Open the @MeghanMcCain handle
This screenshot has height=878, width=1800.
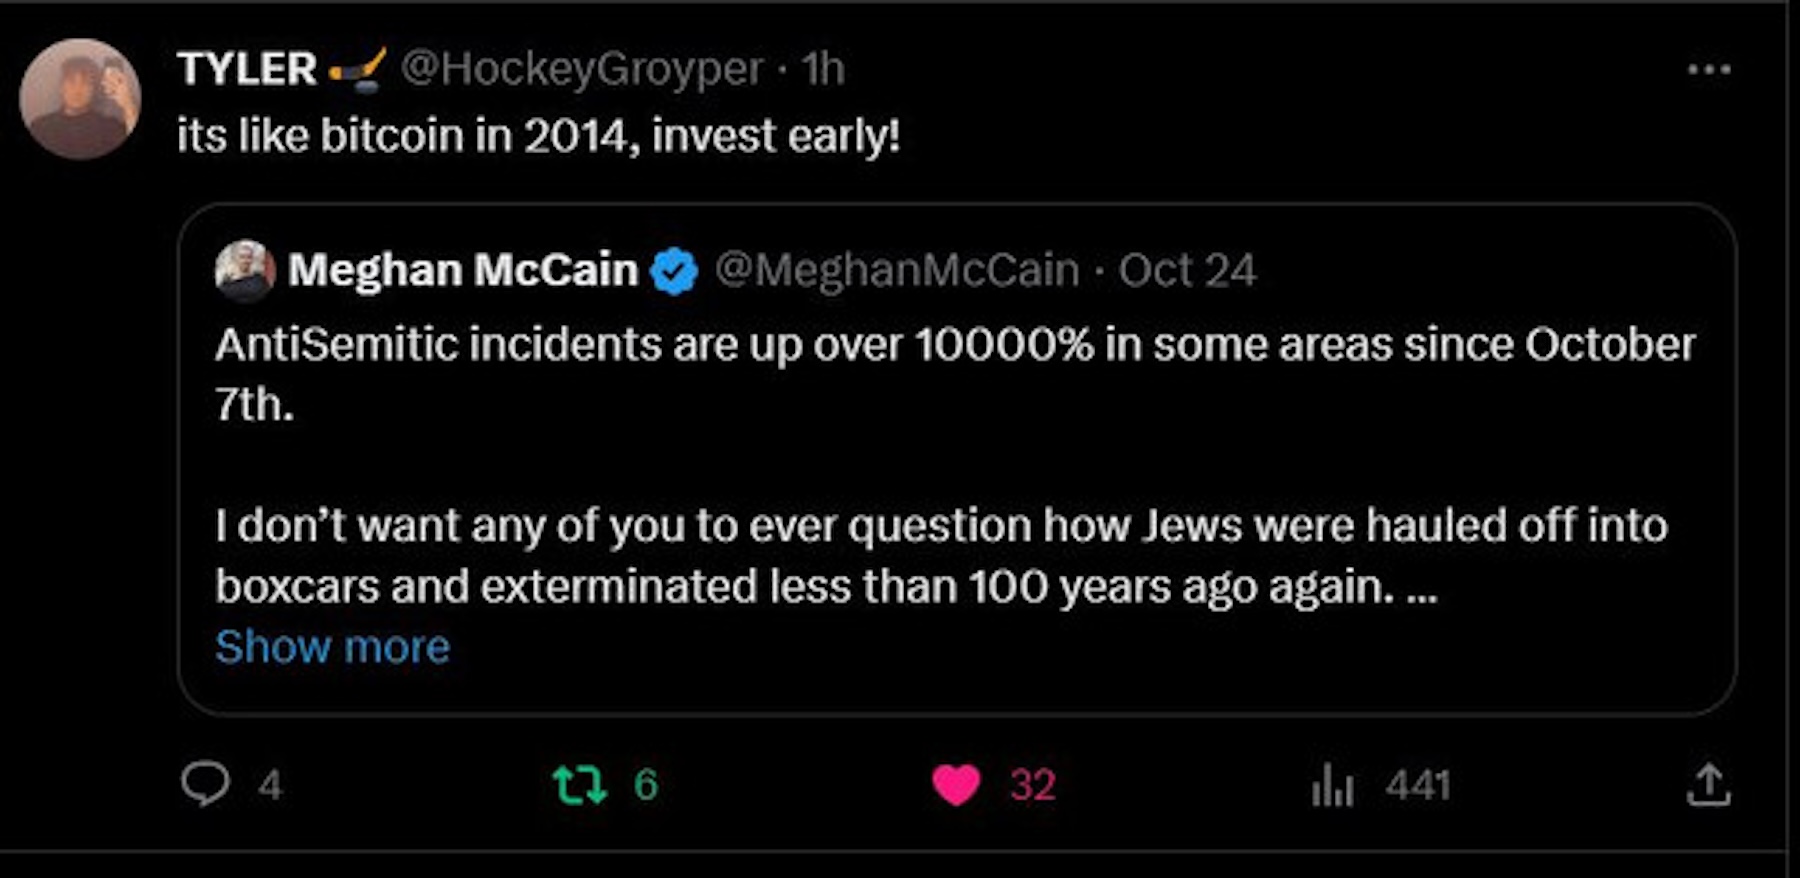click(x=897, y=270)
